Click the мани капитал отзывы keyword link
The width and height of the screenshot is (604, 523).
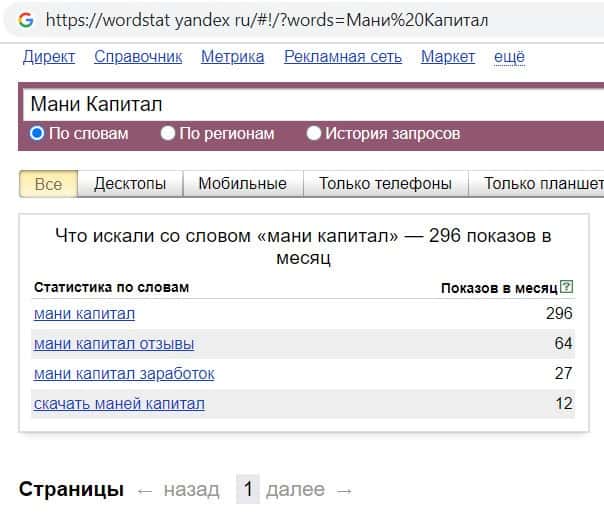click(x=114, y=344)
